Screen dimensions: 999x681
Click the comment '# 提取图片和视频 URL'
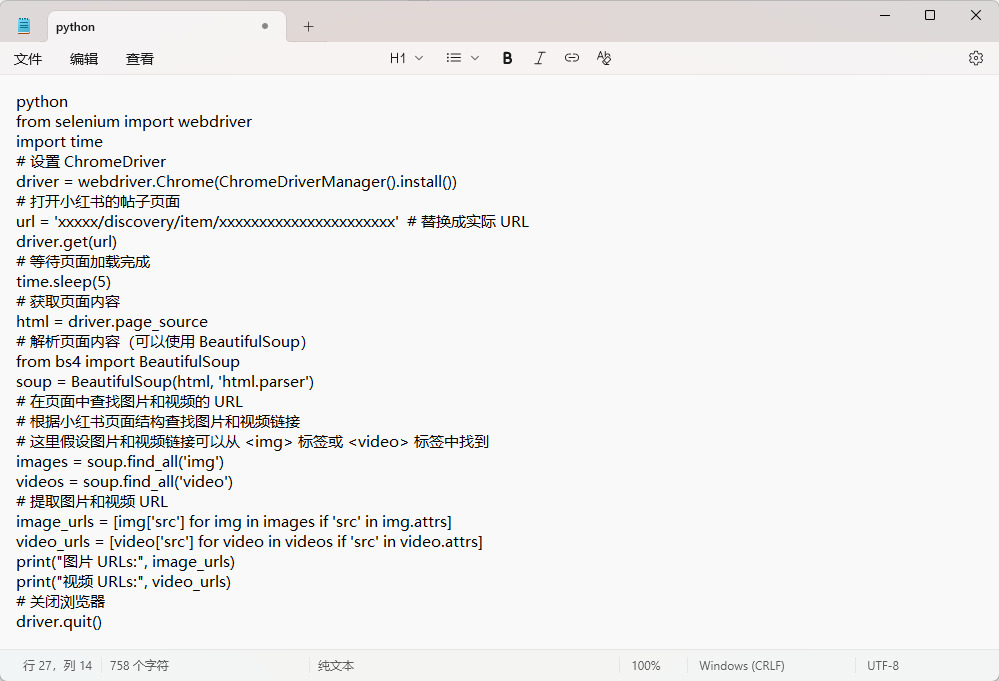[92, 502]
